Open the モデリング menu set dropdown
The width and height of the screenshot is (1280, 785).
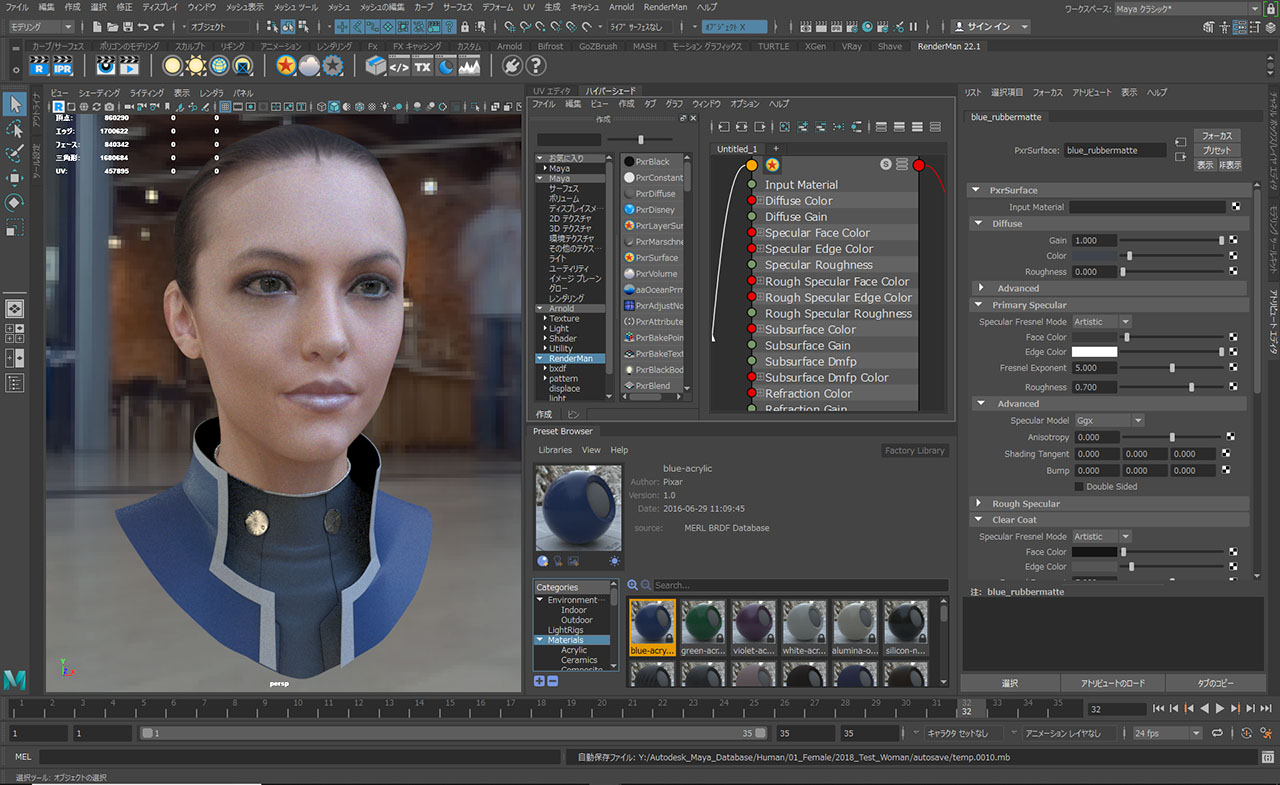41,26
